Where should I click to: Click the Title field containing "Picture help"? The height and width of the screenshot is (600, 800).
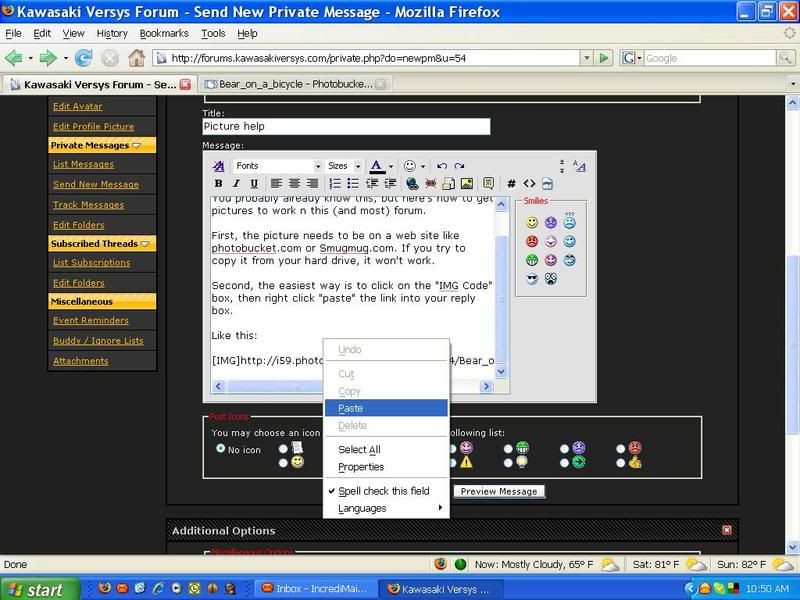coord(346,127)
